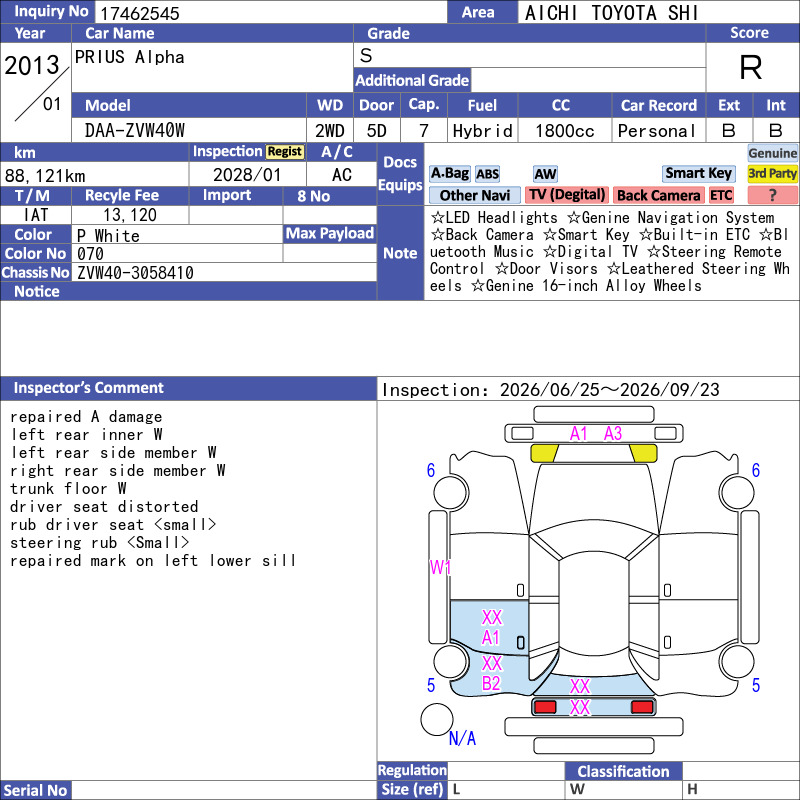Viewport: 800px width, 800px height.
Task: Click the yellow Regist label
Action: 285,152
